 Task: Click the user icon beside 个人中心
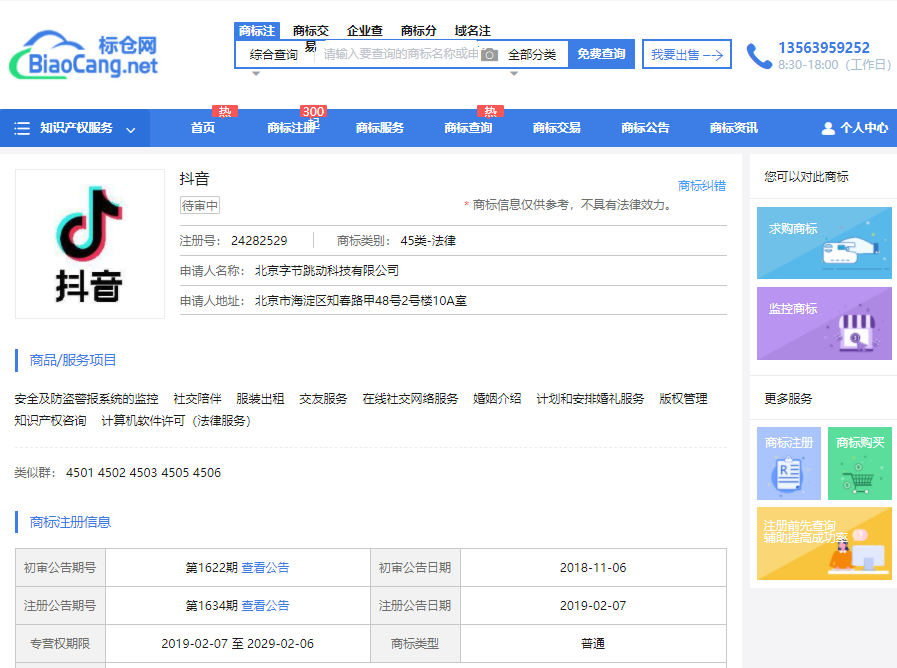[x=828, y=128]
